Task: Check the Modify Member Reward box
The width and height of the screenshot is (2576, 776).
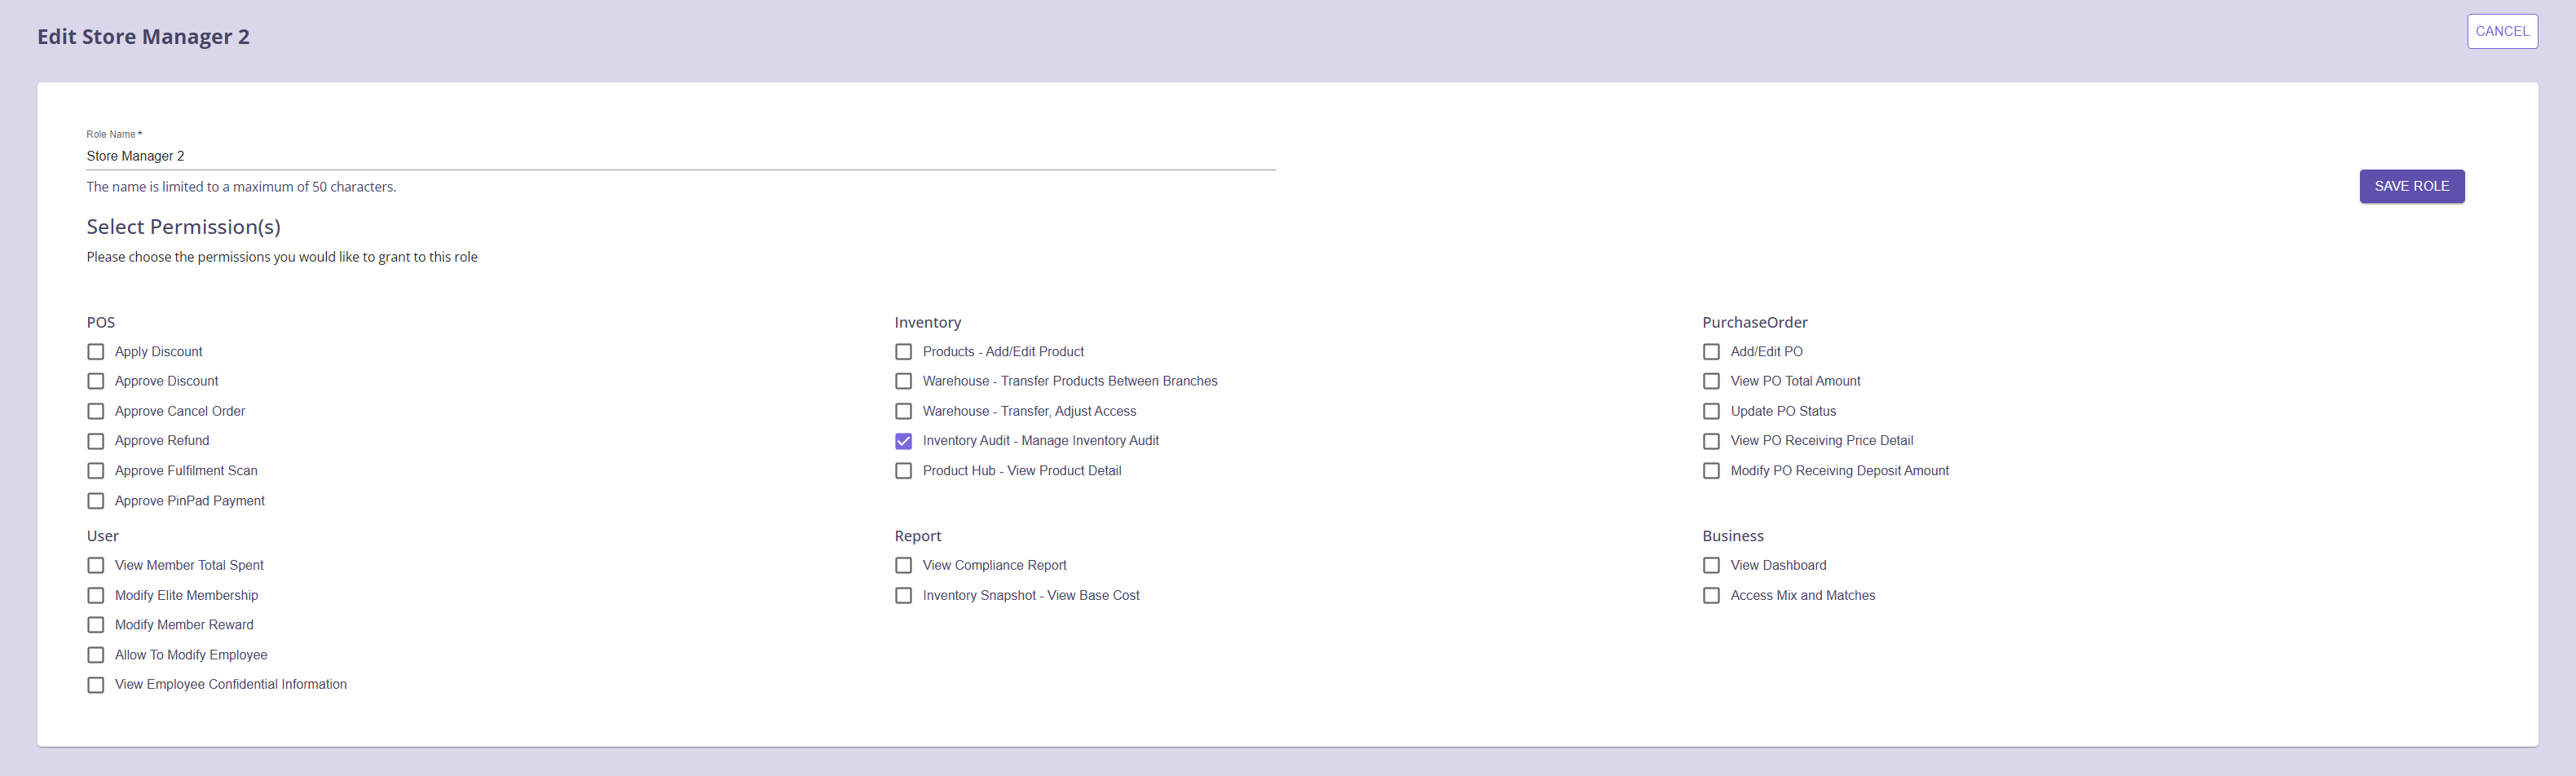Action: tap(96, 625)
